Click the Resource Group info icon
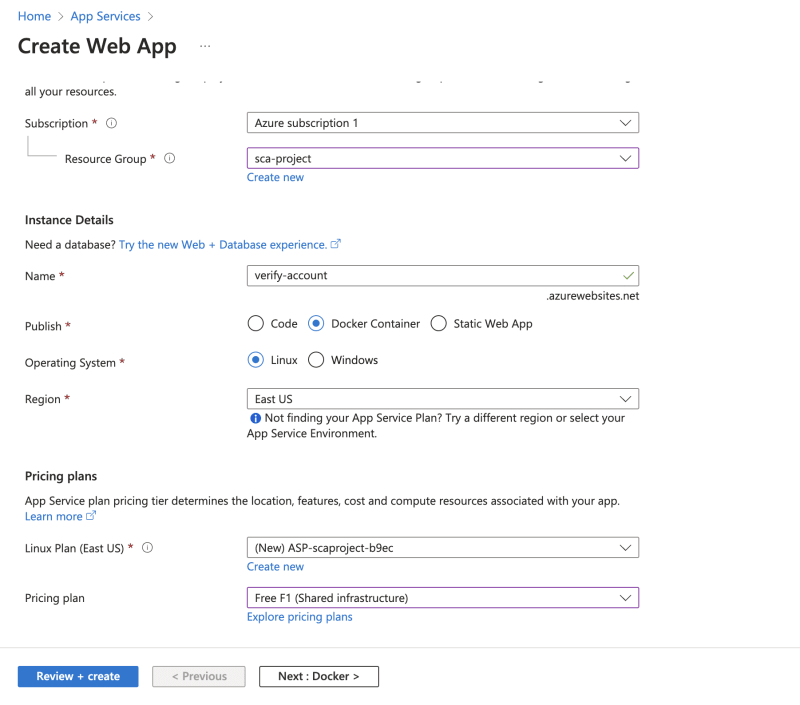 [x=169, y=158]
